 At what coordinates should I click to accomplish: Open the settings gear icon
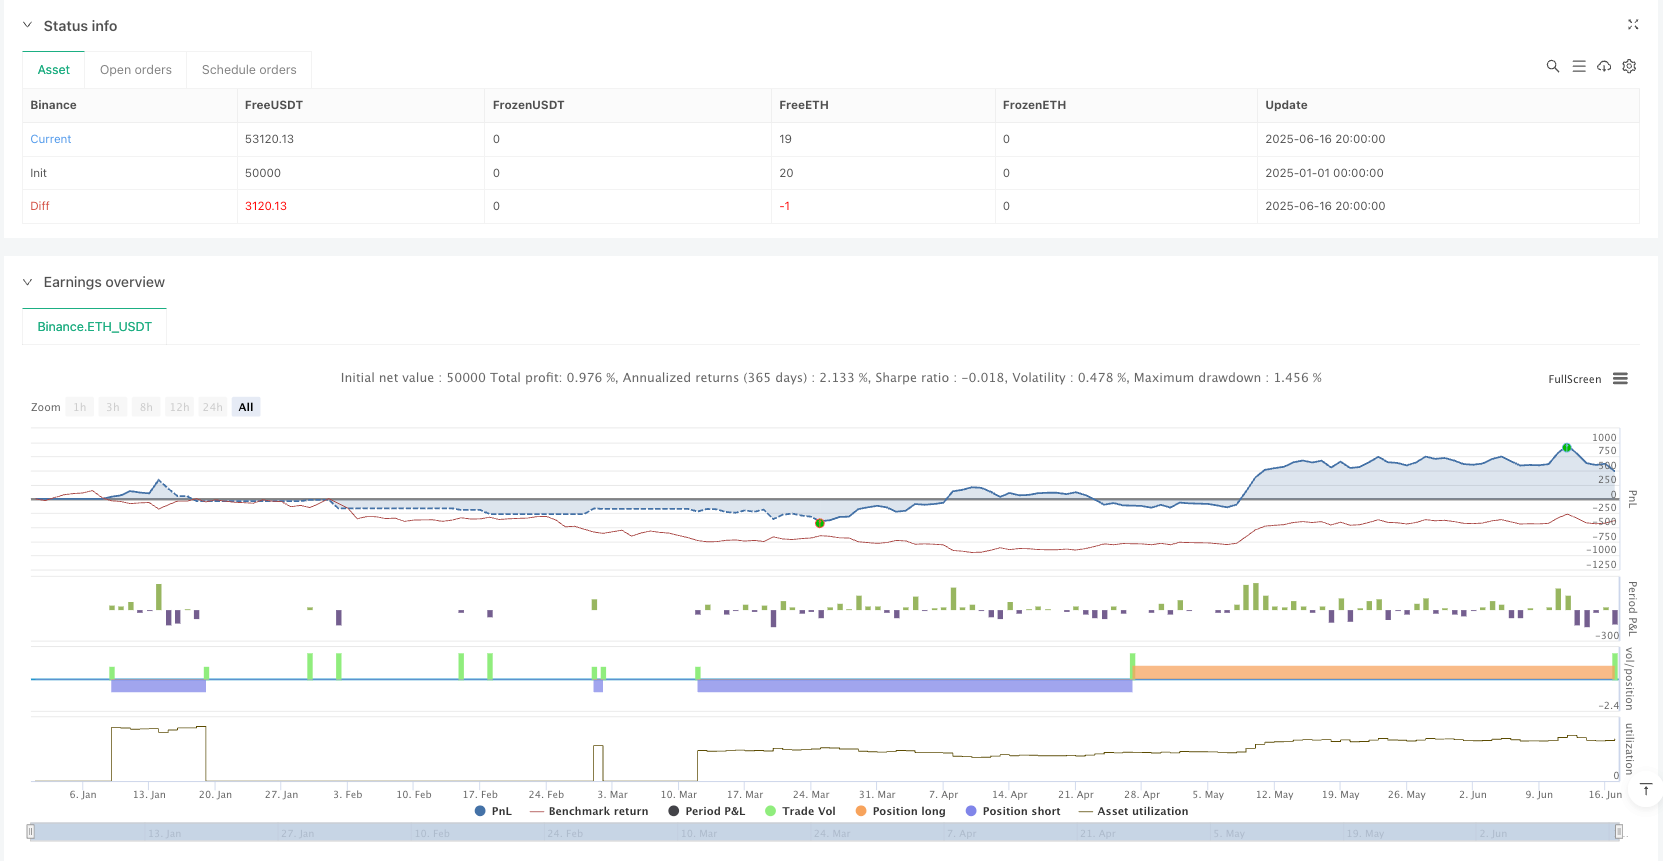[1629, 66]
